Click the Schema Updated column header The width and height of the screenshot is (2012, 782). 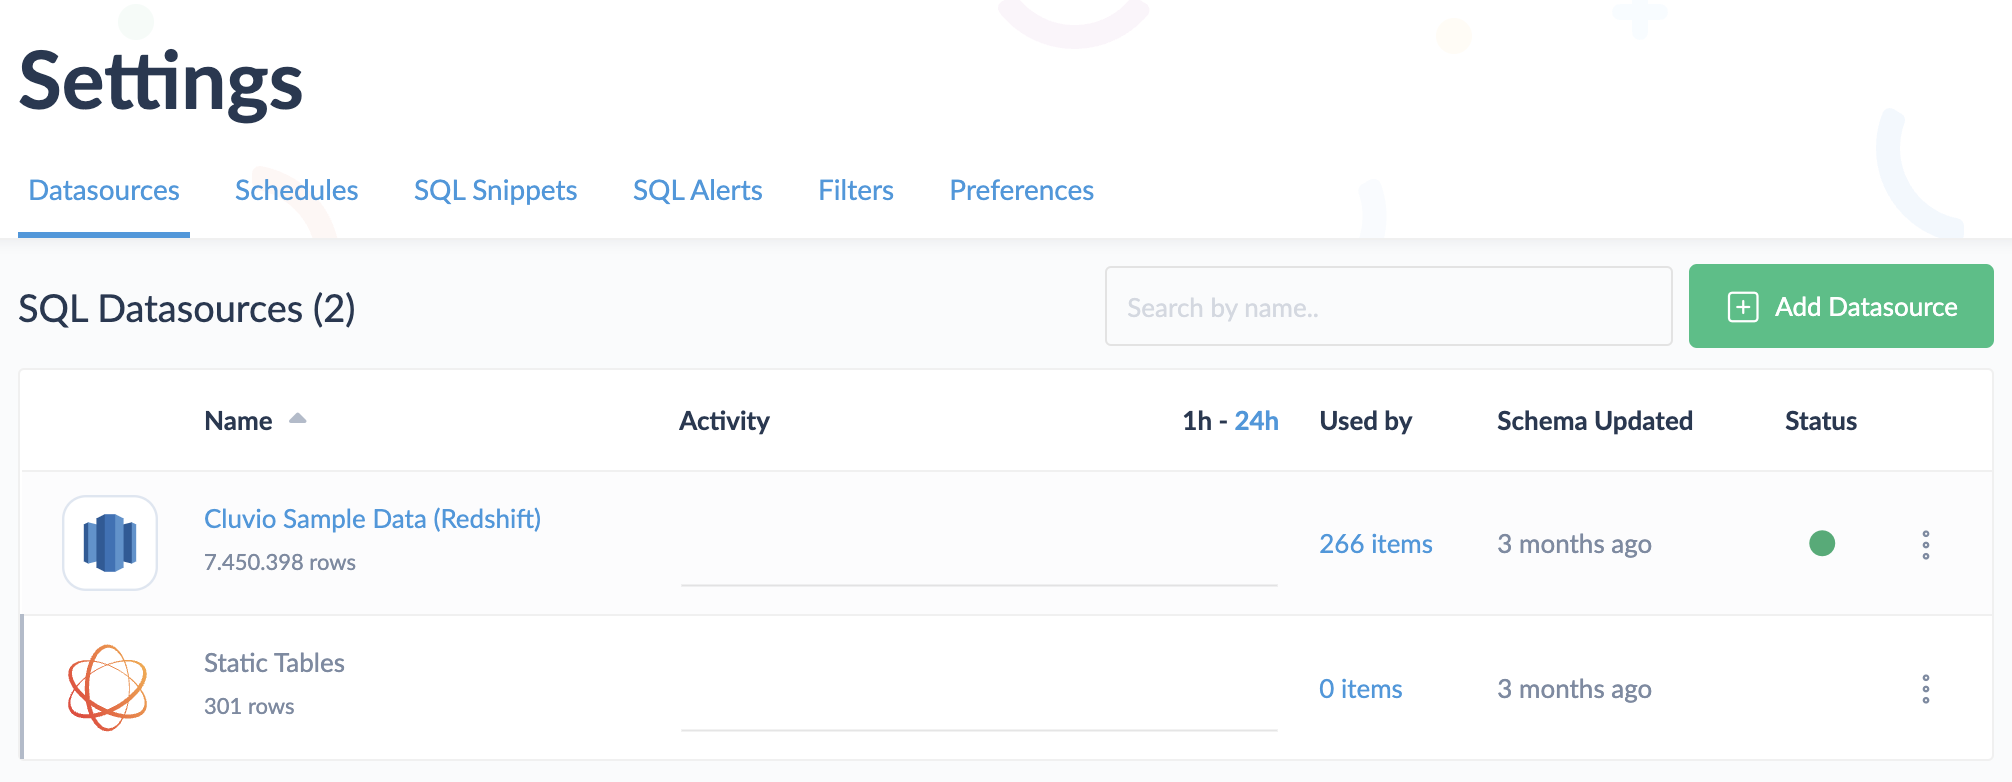coord(1594,421)
